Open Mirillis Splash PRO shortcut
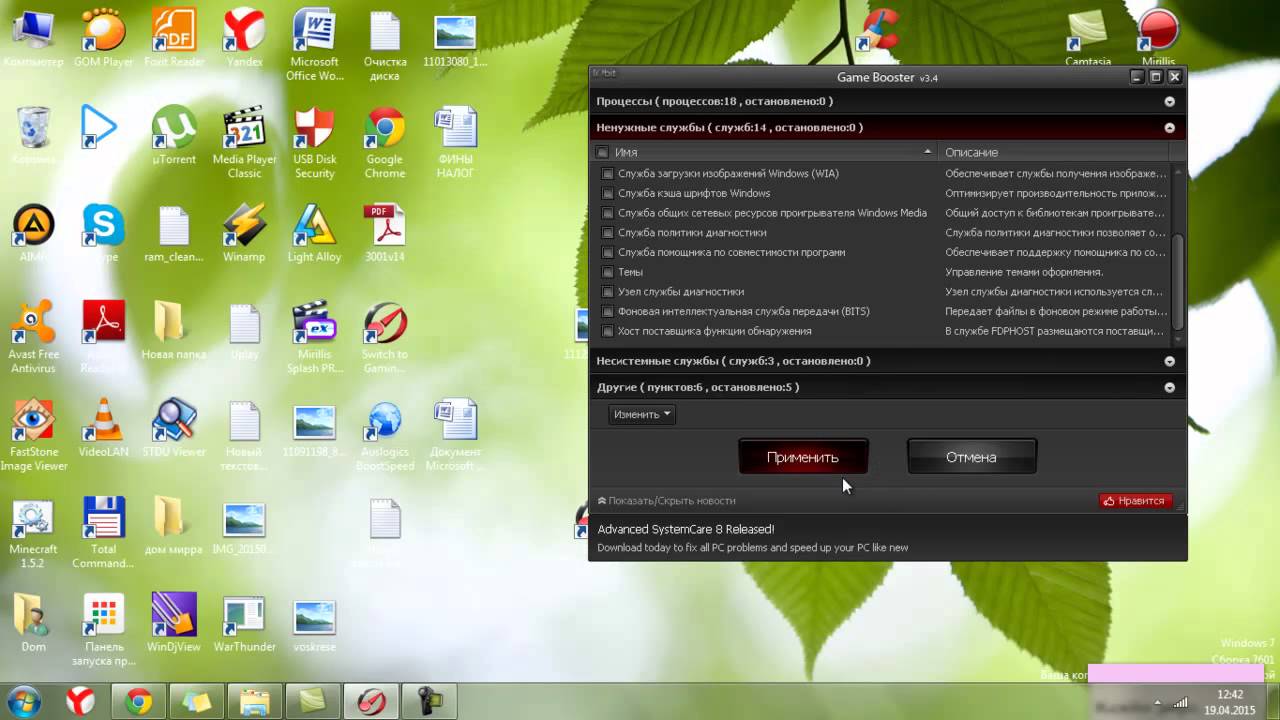 314,338
